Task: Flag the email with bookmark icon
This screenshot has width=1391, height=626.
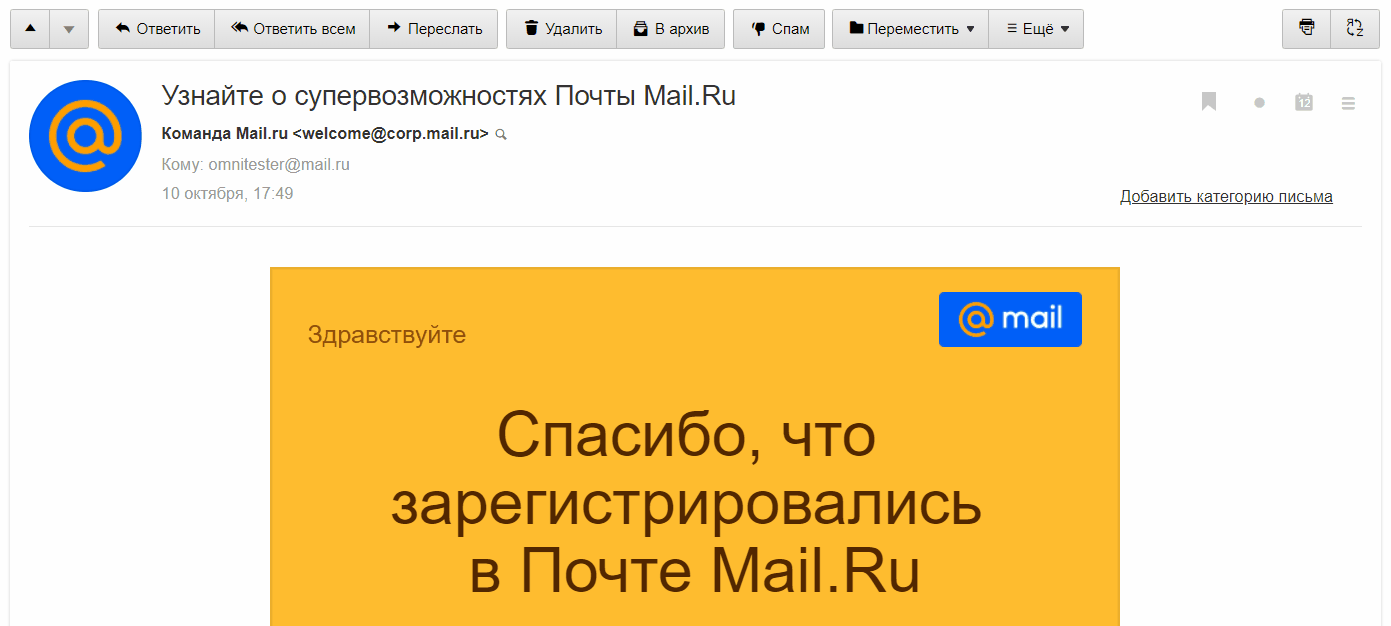Action: click(x=1209, y=102)
